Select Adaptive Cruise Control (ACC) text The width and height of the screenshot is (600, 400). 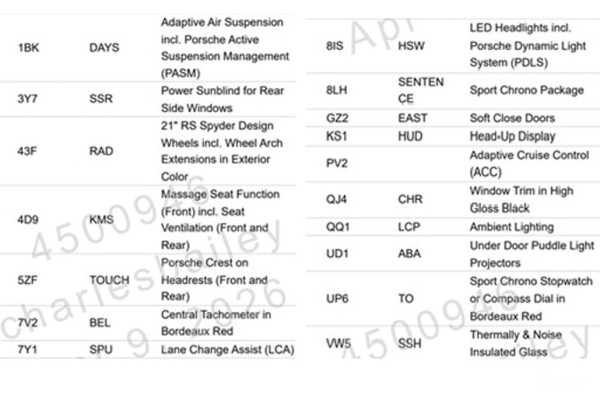(x=529, y=162)
